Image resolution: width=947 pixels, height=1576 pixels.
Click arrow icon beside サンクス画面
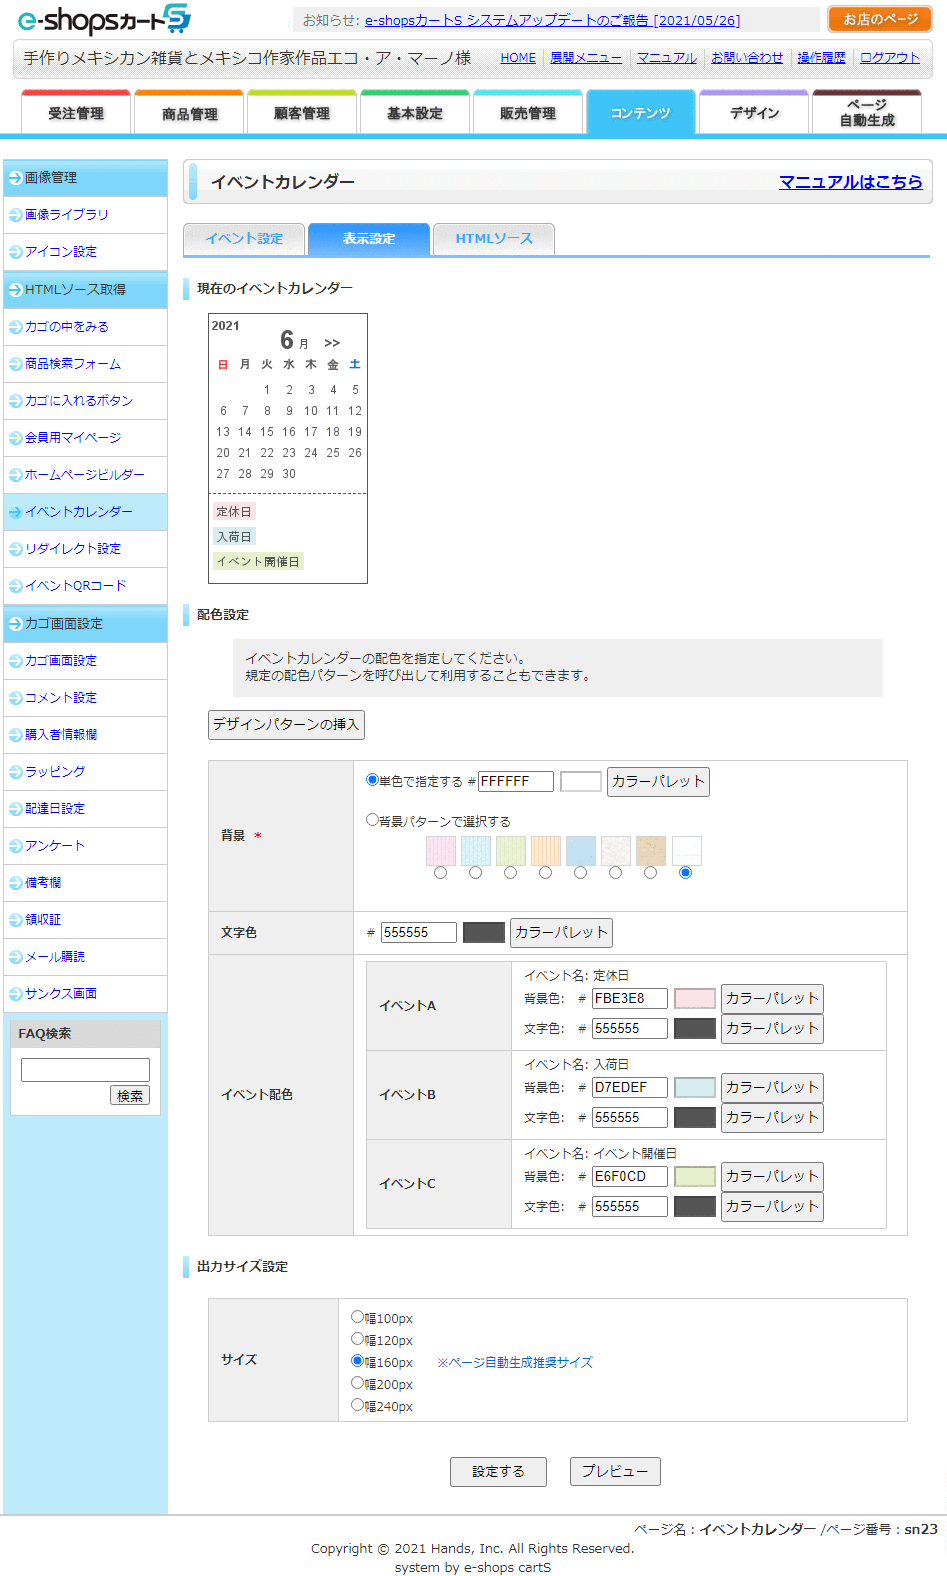[15, 994]
